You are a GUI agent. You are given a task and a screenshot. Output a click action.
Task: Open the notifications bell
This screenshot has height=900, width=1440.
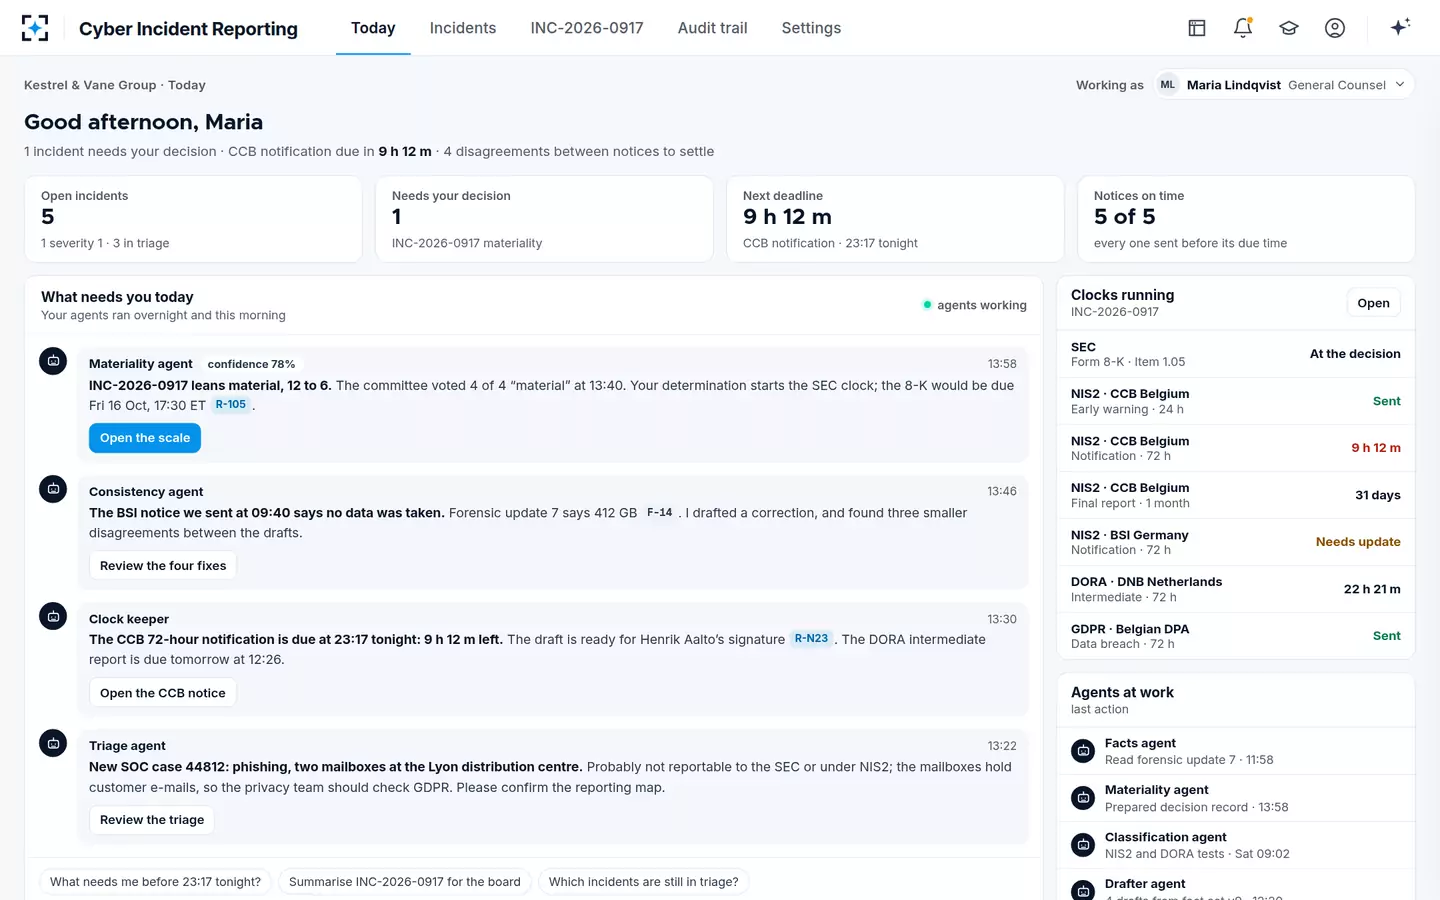coord(1243,28)
